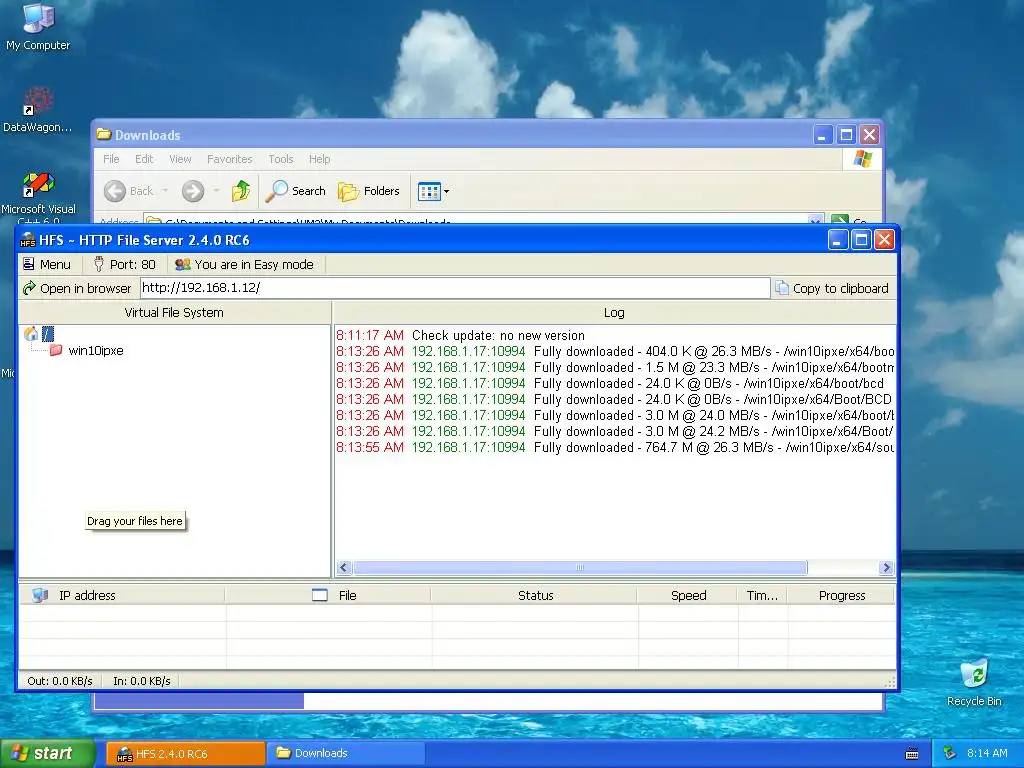Click the network tray icon by the clock
This screenshot has width=1024, height=768.
coord(950,753)
